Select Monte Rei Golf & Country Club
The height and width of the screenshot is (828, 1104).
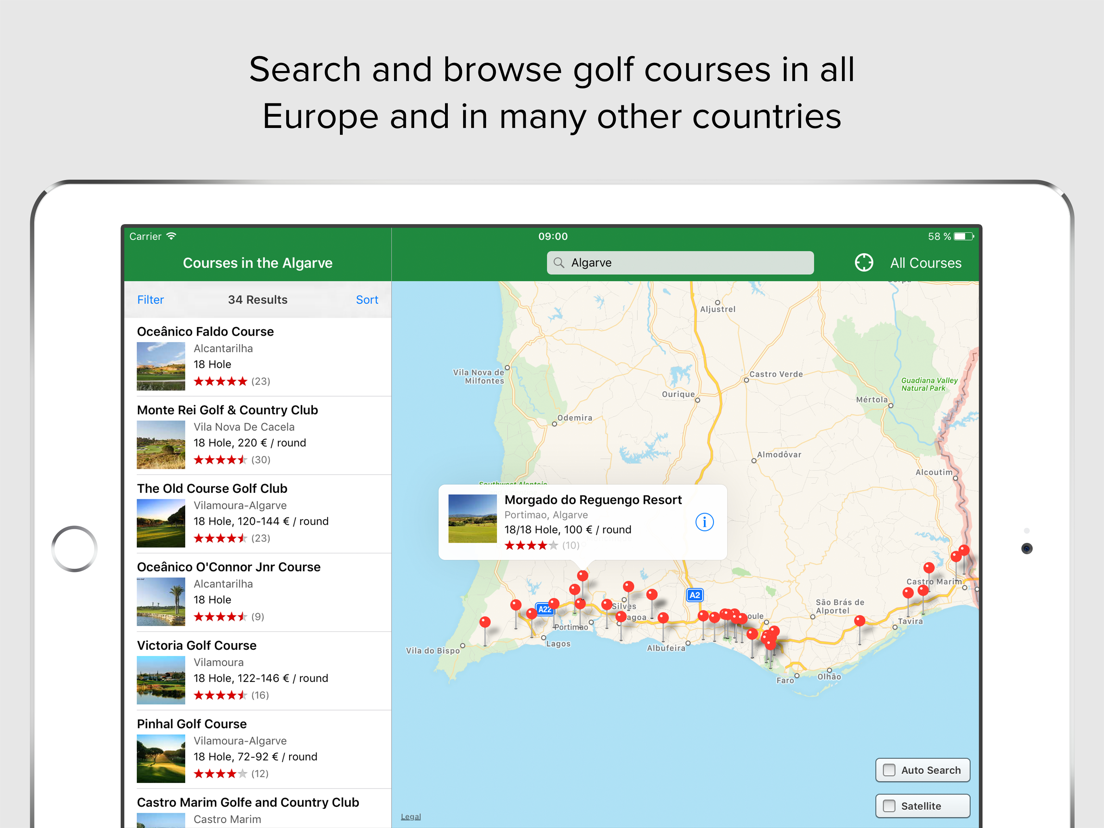click(x=258, y=436)
